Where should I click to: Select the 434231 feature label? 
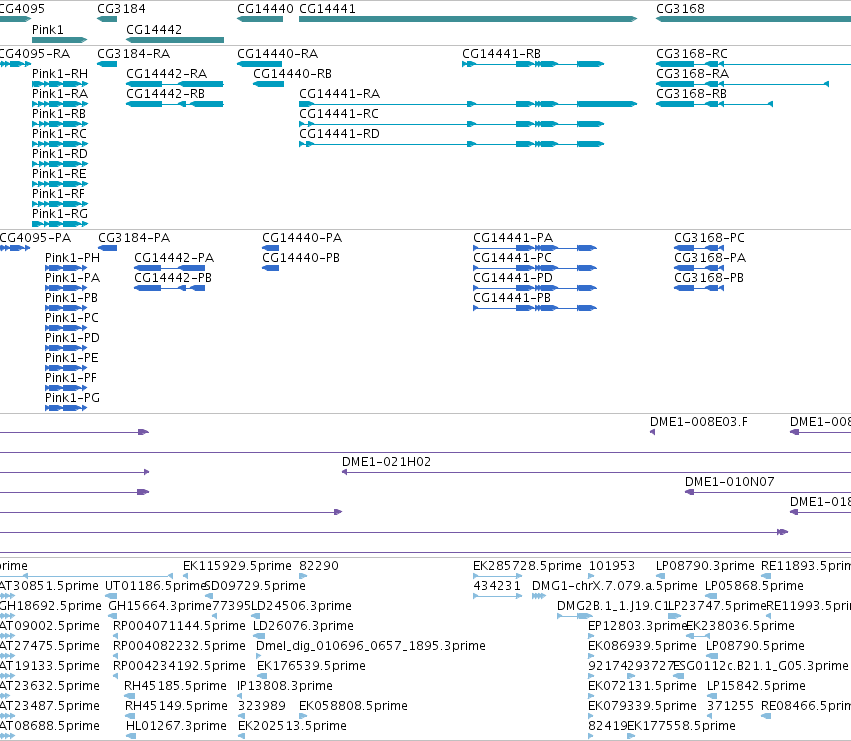coord(497,586)
